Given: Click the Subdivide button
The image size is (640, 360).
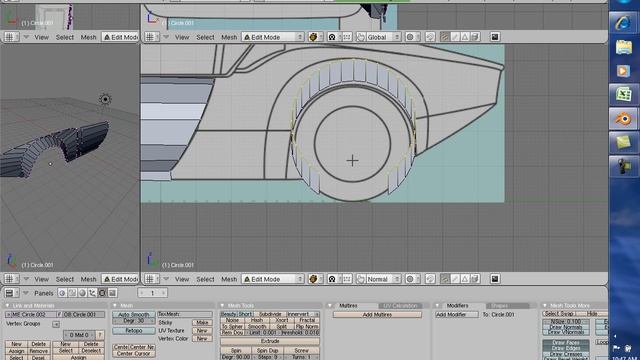Looking at the screenshot, I should pyautogui.click(x=270, y=314).
